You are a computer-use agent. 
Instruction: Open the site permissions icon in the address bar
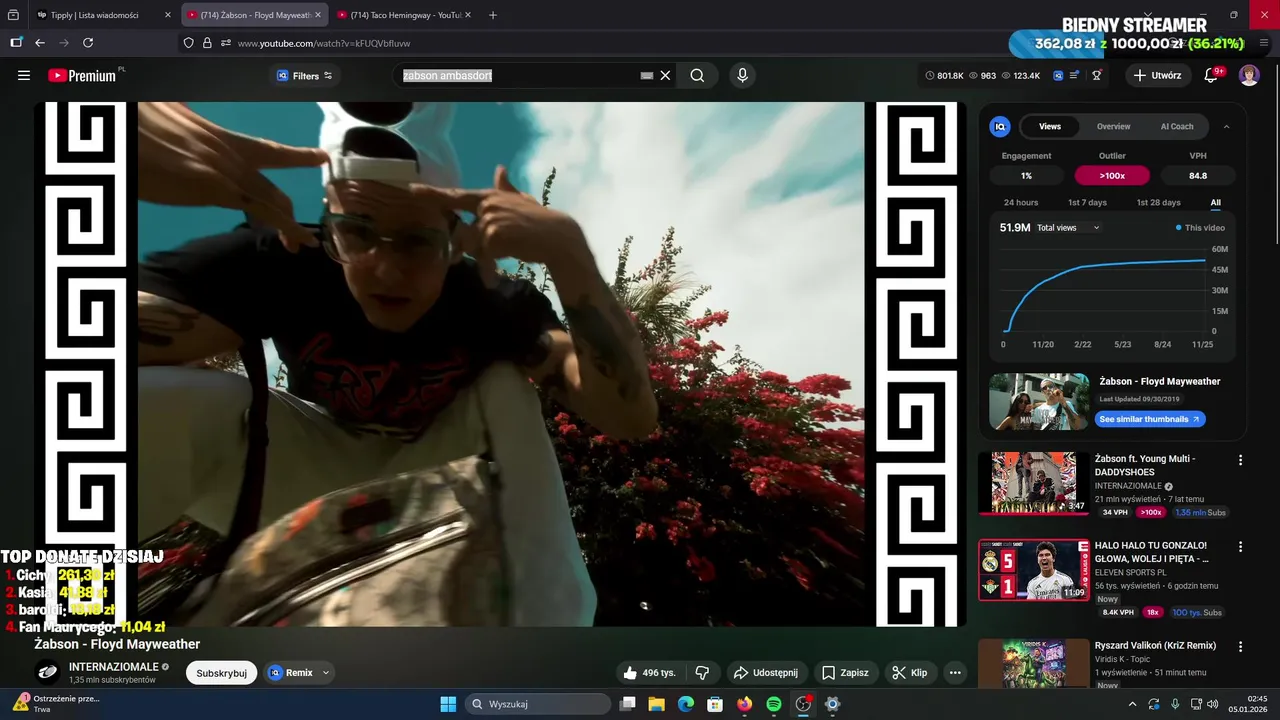226,43
